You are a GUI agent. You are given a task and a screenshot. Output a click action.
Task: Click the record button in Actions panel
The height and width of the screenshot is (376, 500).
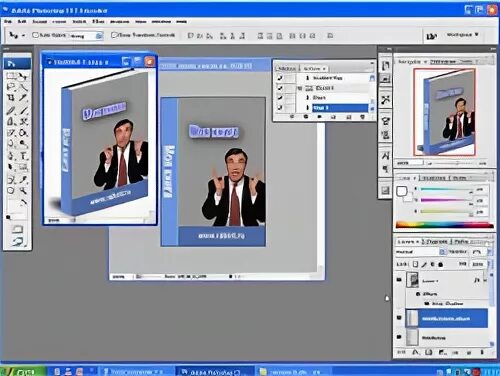tap(306, 117)
